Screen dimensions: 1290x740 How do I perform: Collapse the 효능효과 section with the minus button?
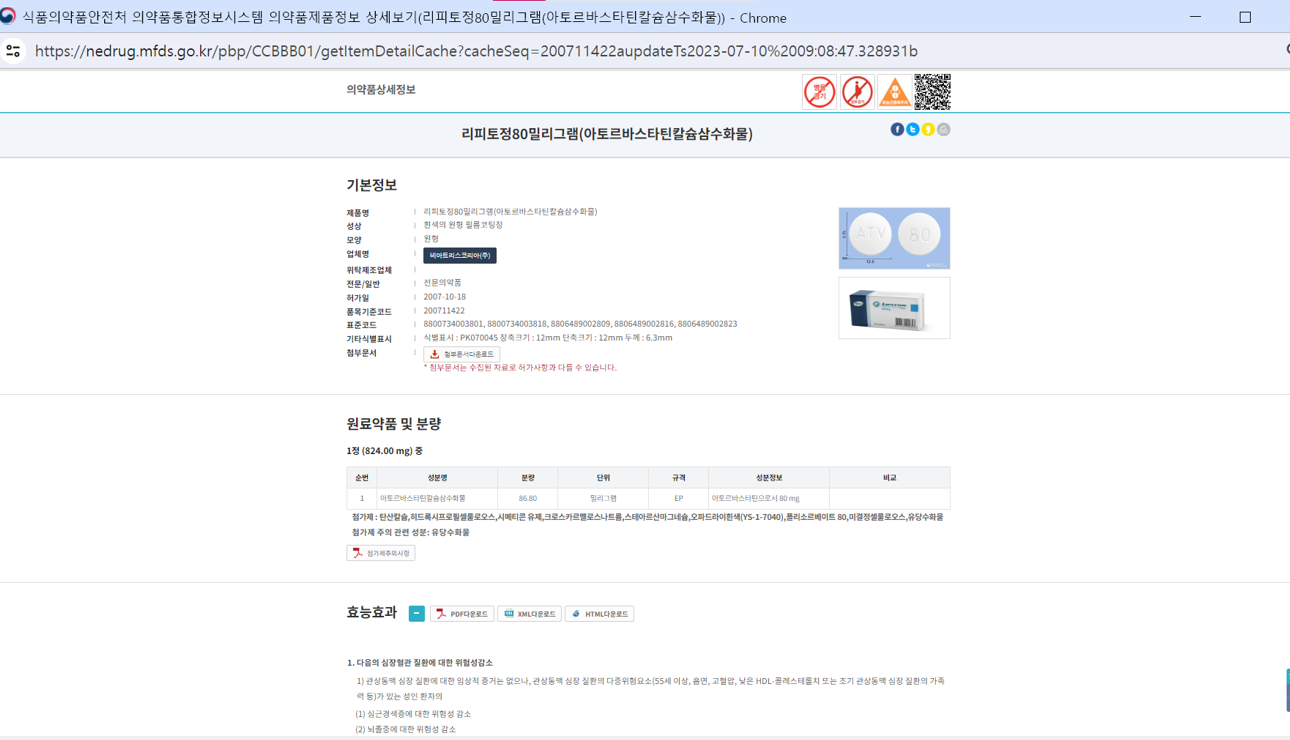416,613
